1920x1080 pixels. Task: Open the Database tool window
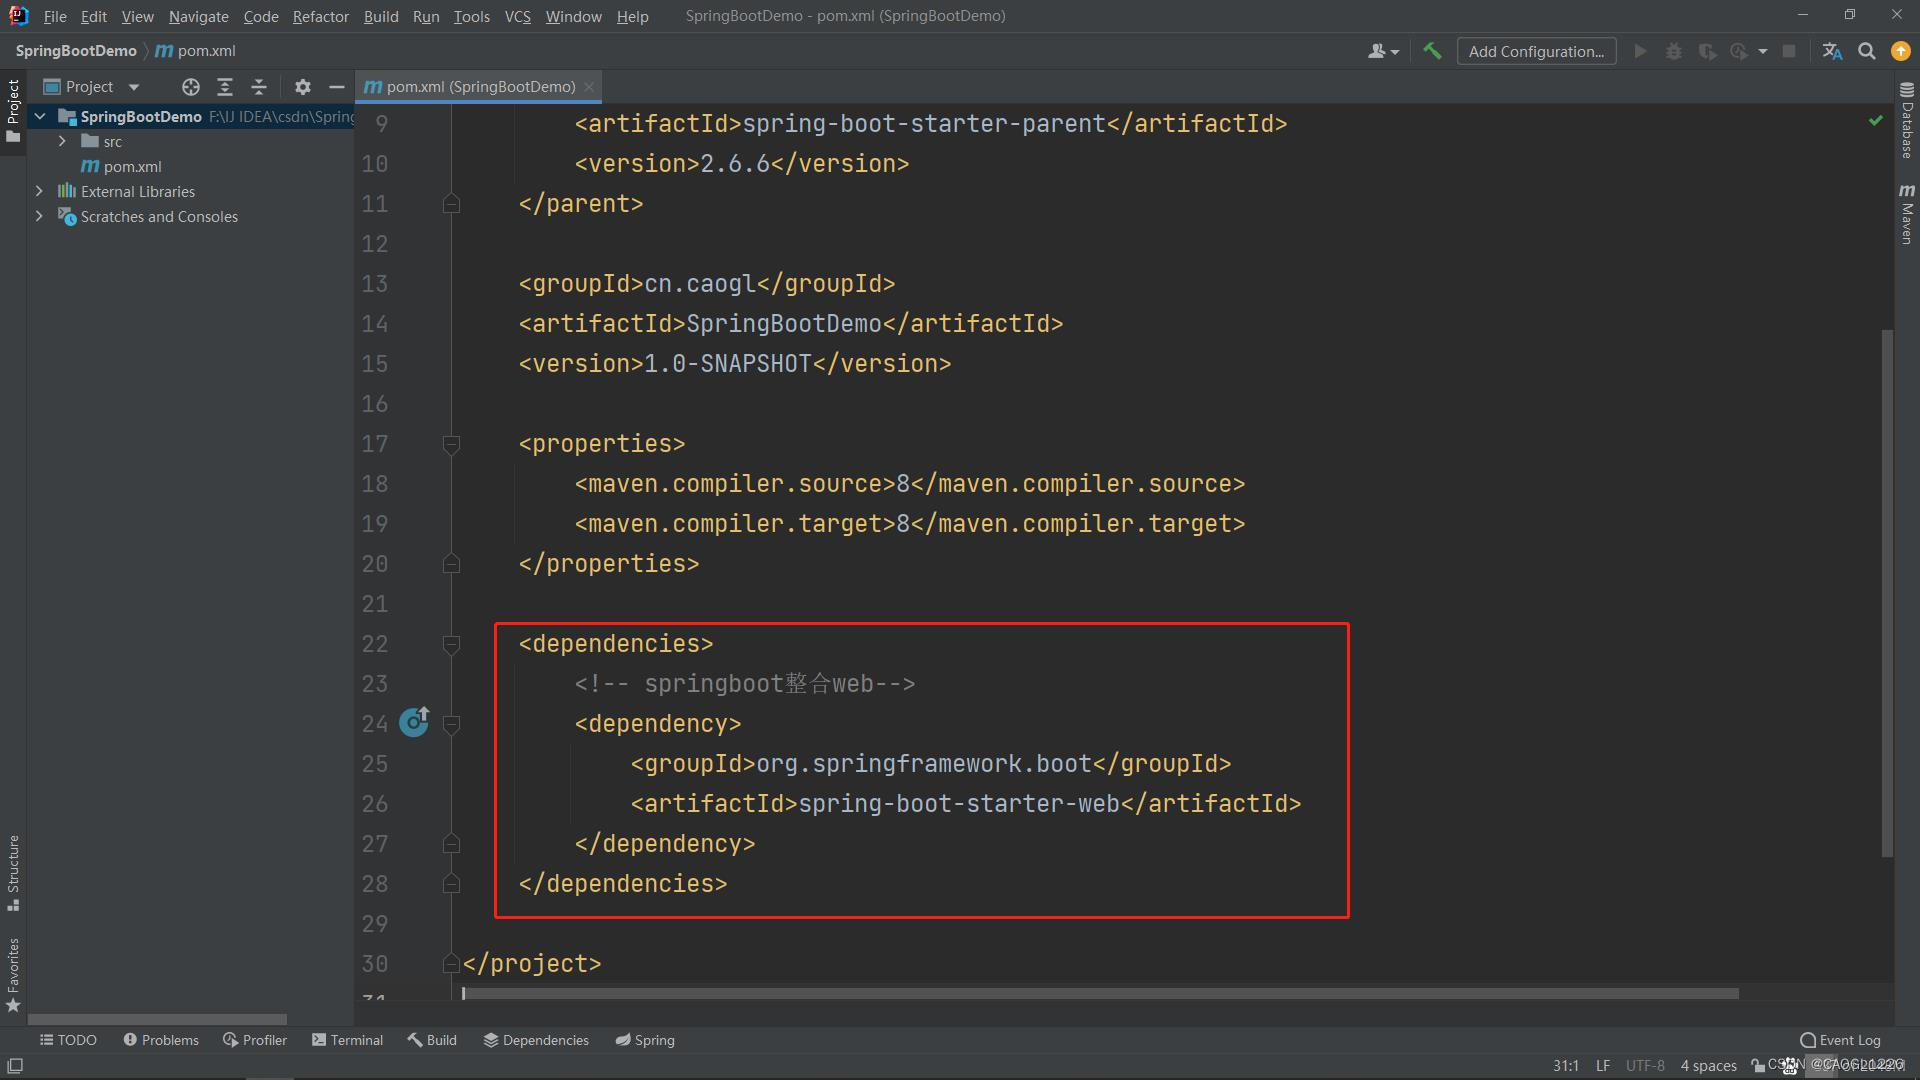coord(1907,119)
